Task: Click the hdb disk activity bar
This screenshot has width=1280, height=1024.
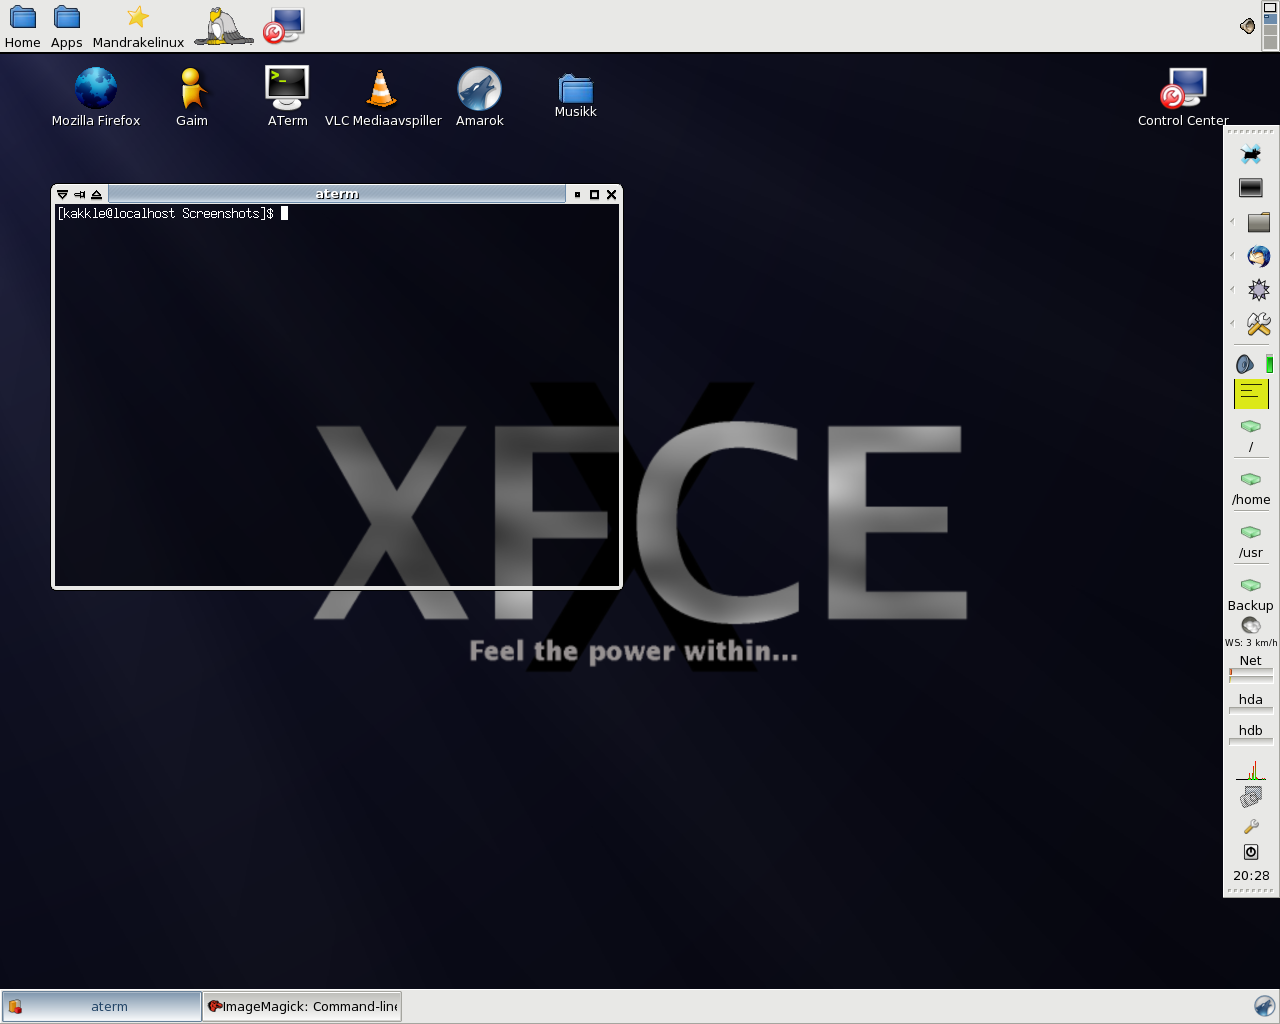Action: (1251, 742)
